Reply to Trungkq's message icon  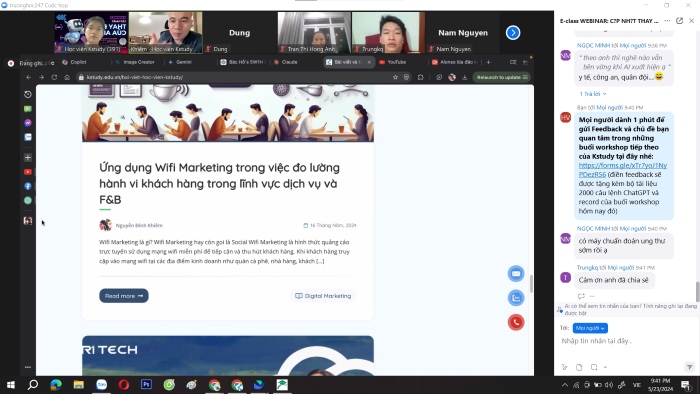pyautogui.click(x=581, y=296)
